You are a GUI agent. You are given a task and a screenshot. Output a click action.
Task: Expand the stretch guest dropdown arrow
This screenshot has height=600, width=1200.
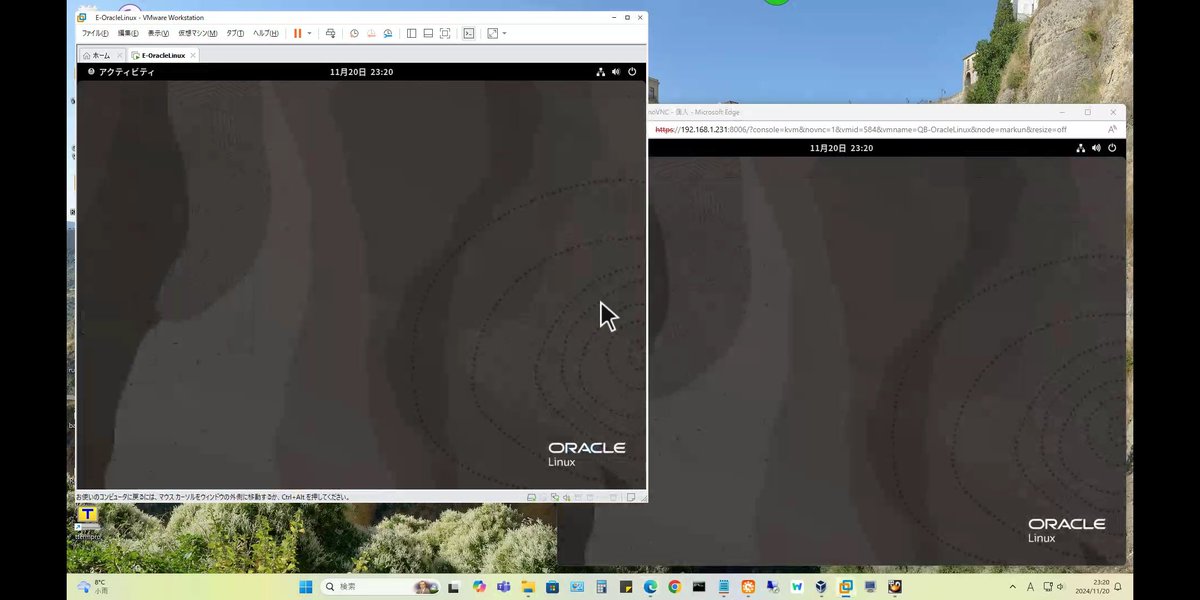504,33
